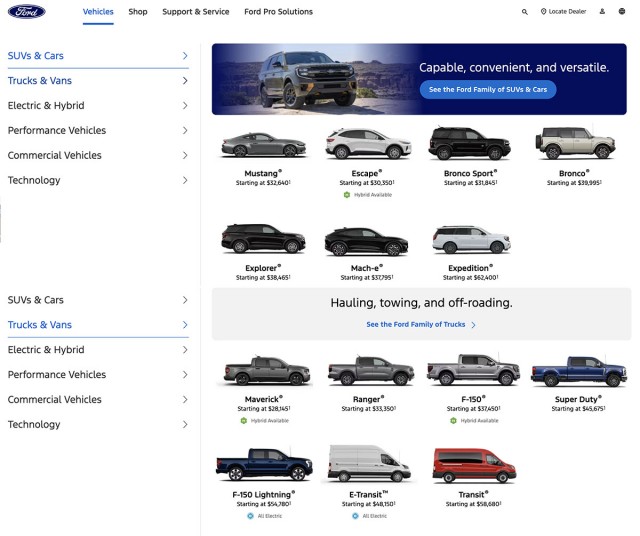Expand upper Trucks & Vans chevron
The image size is (640, 536).
[185, 80]
